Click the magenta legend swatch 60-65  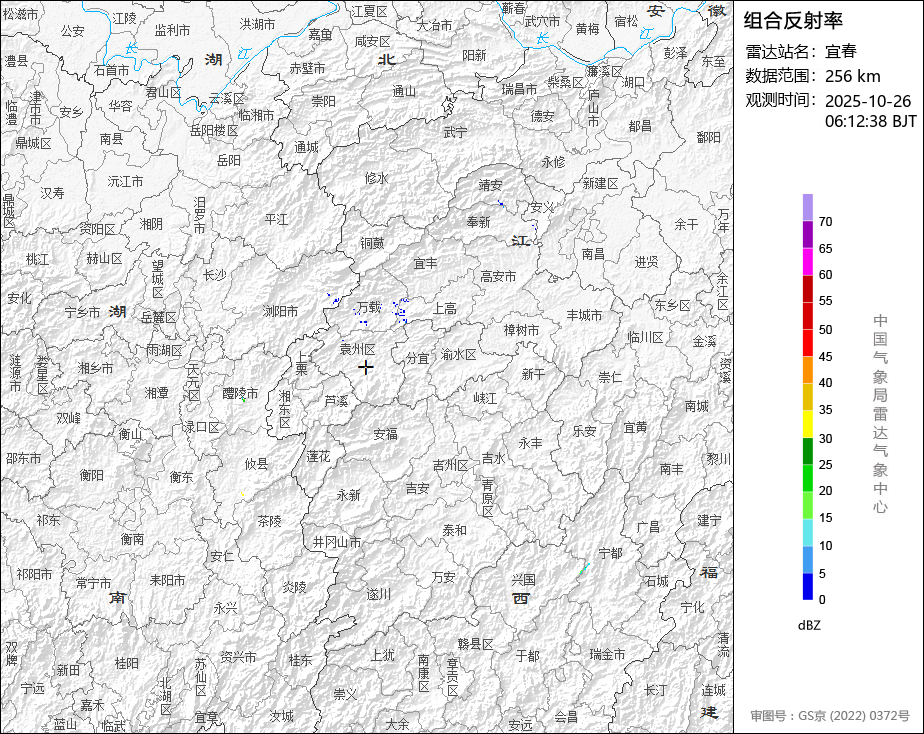[x=807, y=262]
